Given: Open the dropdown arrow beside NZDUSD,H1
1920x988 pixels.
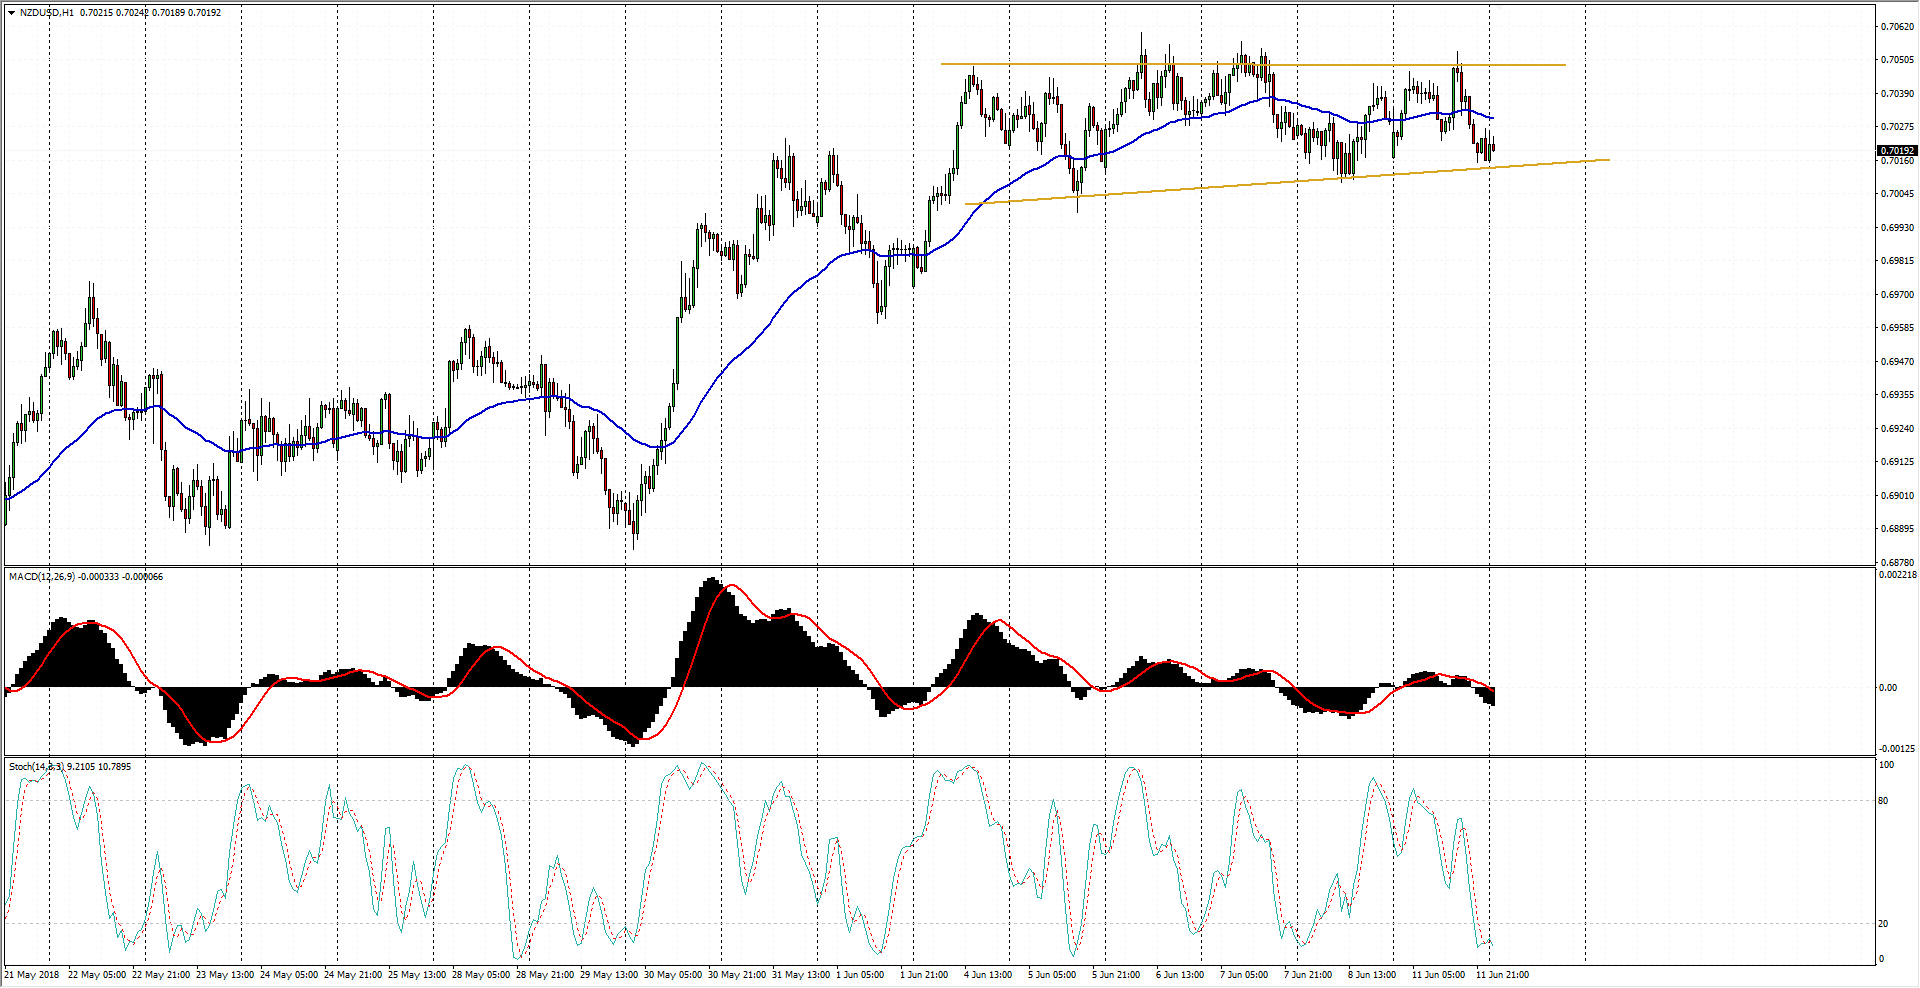Looking at the screenshot, I should pyautogui.click(x=11, y=13).
